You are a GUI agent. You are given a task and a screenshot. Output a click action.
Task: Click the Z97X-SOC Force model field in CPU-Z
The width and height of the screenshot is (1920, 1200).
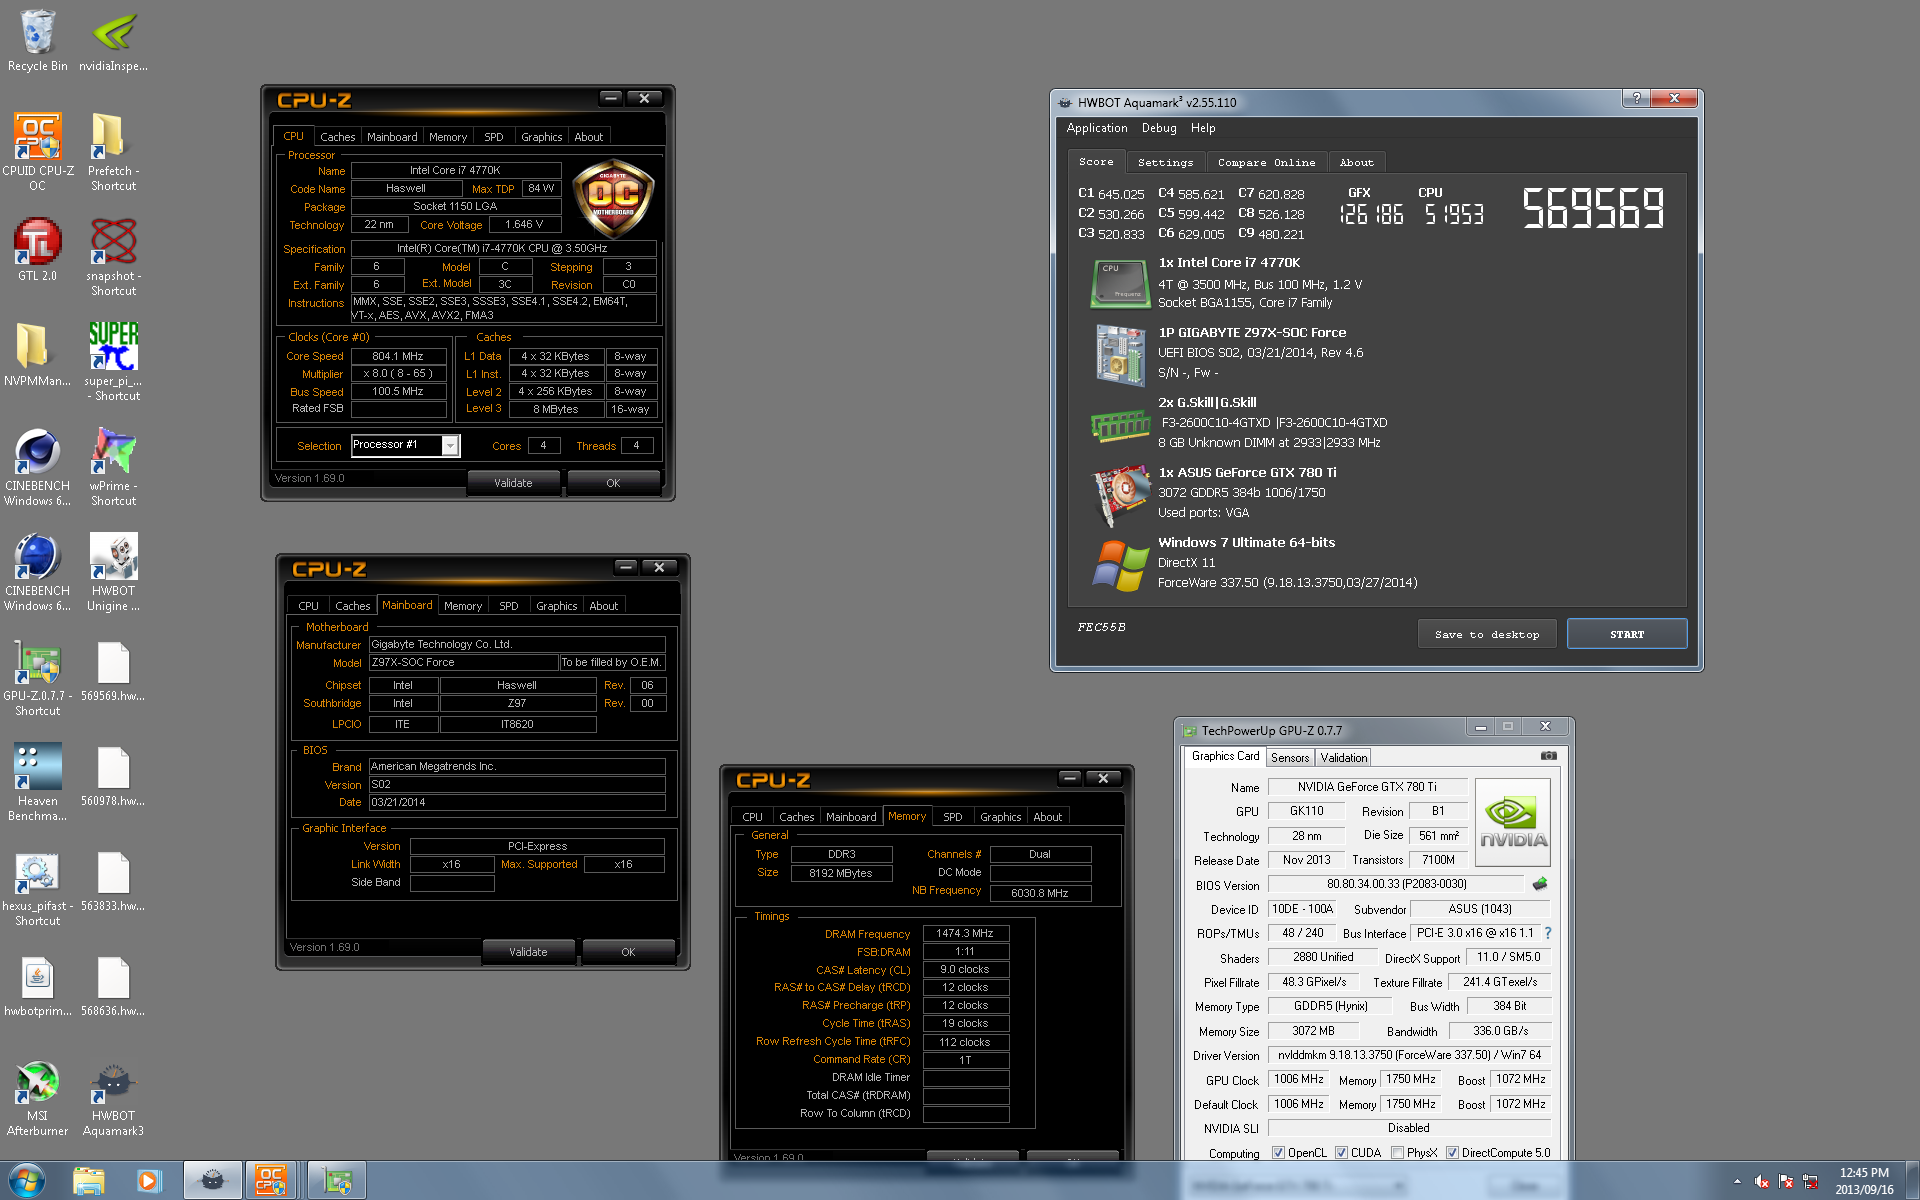point(463,662)
